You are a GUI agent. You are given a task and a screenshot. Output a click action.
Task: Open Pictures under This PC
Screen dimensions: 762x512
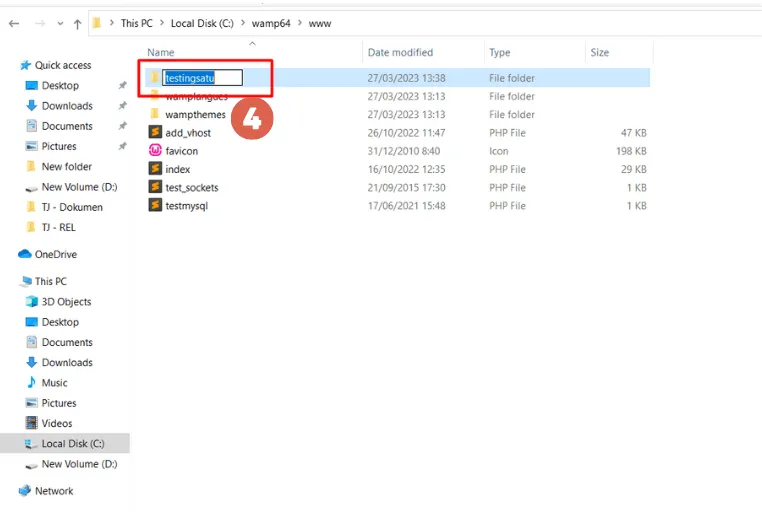click(59, 403)
